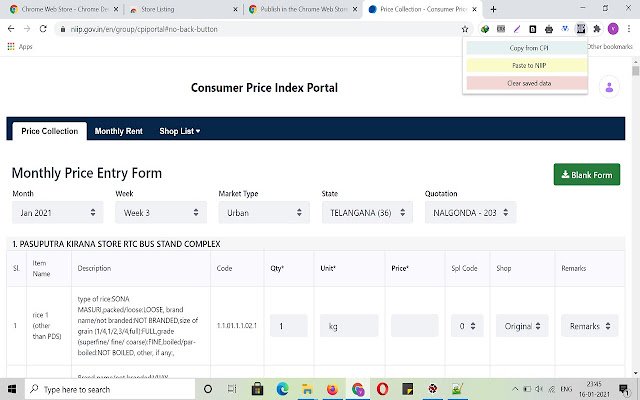This screenshot has width=640, height=400.
Task: Click the Cortana circle on taskbar
Action: (208, 389)
